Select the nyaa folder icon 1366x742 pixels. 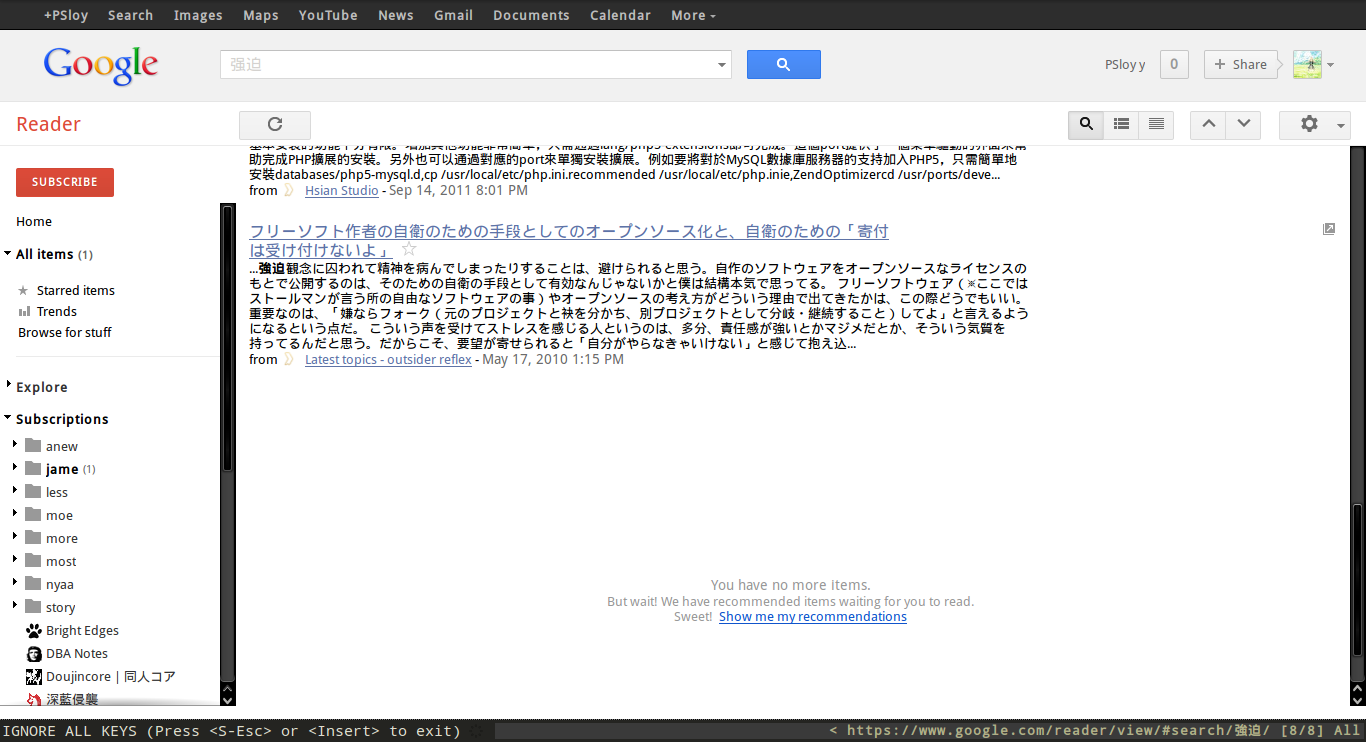[x=33, y=584]
